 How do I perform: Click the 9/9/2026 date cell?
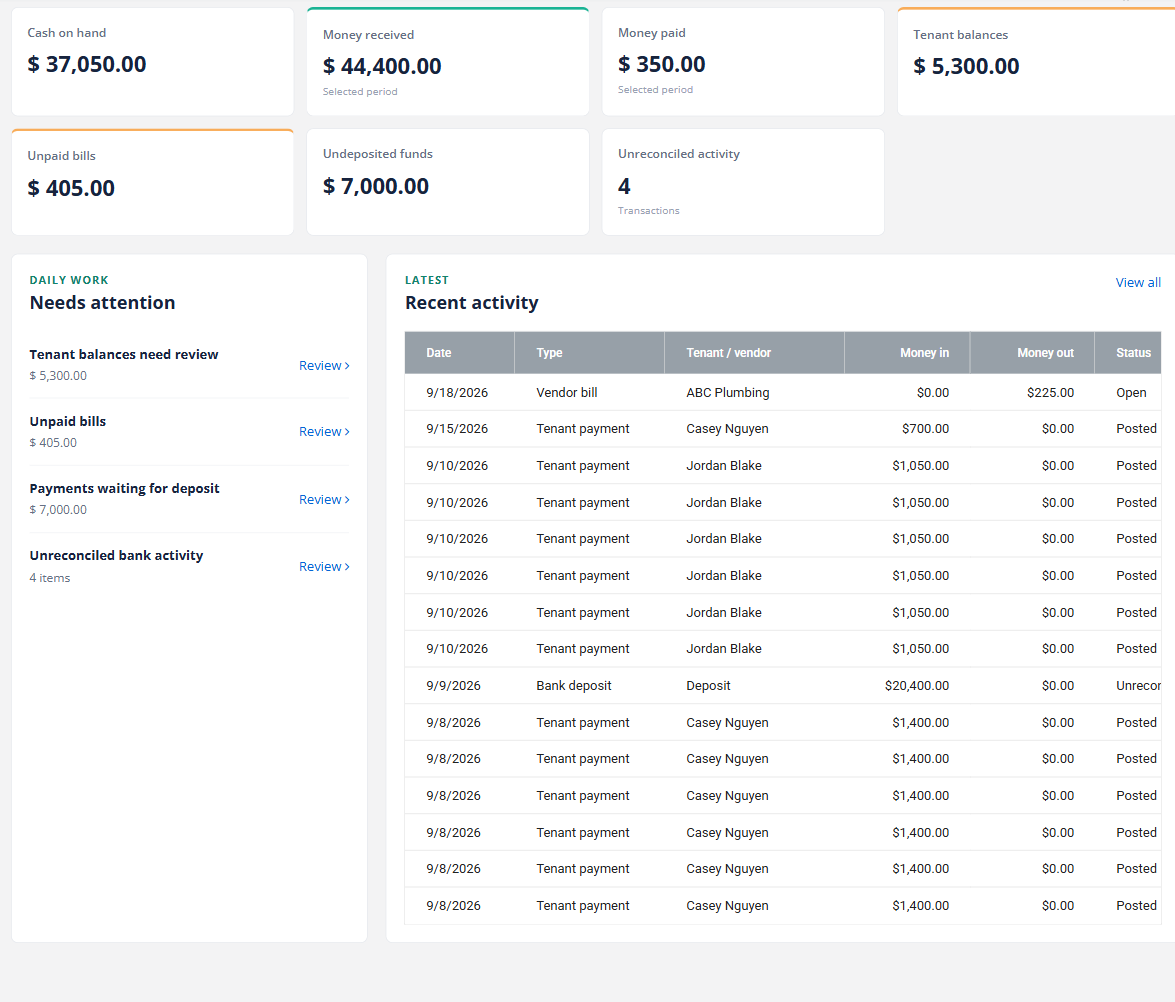(x=453, y=686)
